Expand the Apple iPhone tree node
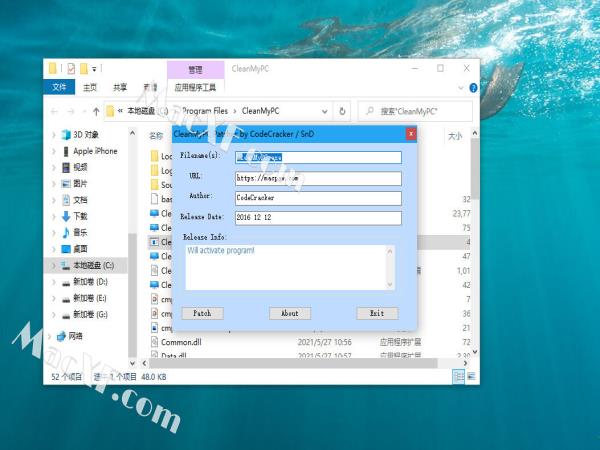Viewport: 600px width, 450px height. (x=54, y=151)
